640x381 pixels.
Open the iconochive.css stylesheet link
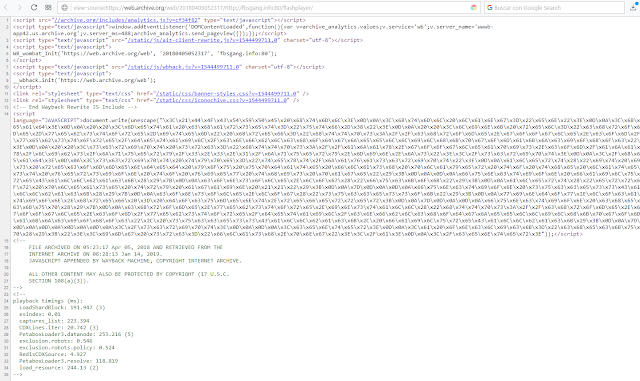[x=222, y=100]
